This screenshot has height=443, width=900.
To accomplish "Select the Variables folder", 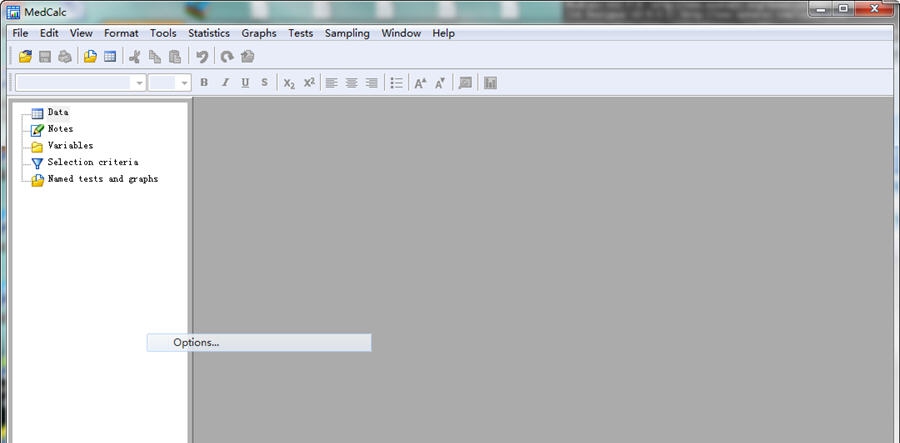I will point(70,146).
